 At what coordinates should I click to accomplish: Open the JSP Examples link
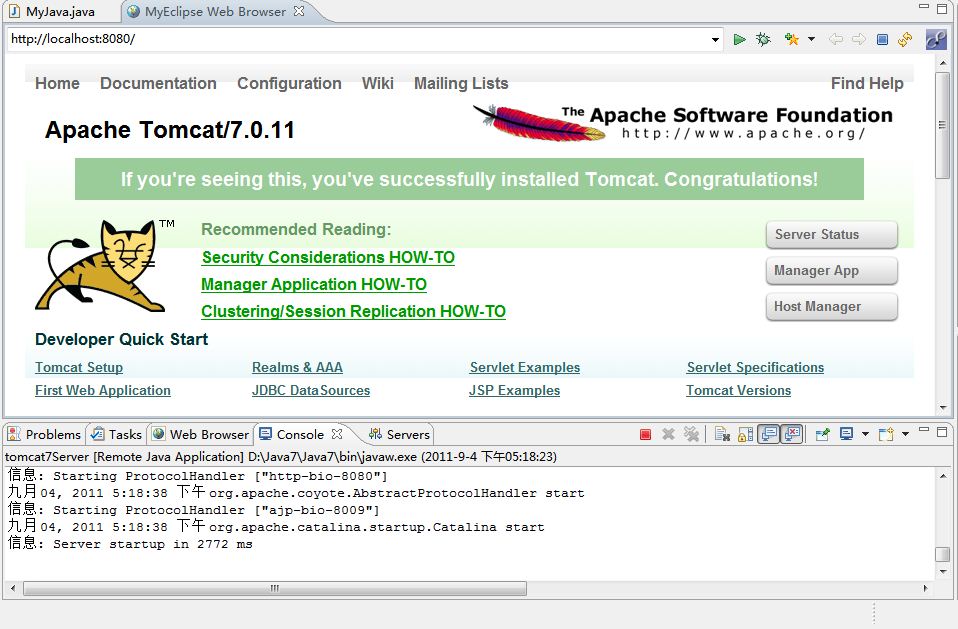[x=514, y=391]
